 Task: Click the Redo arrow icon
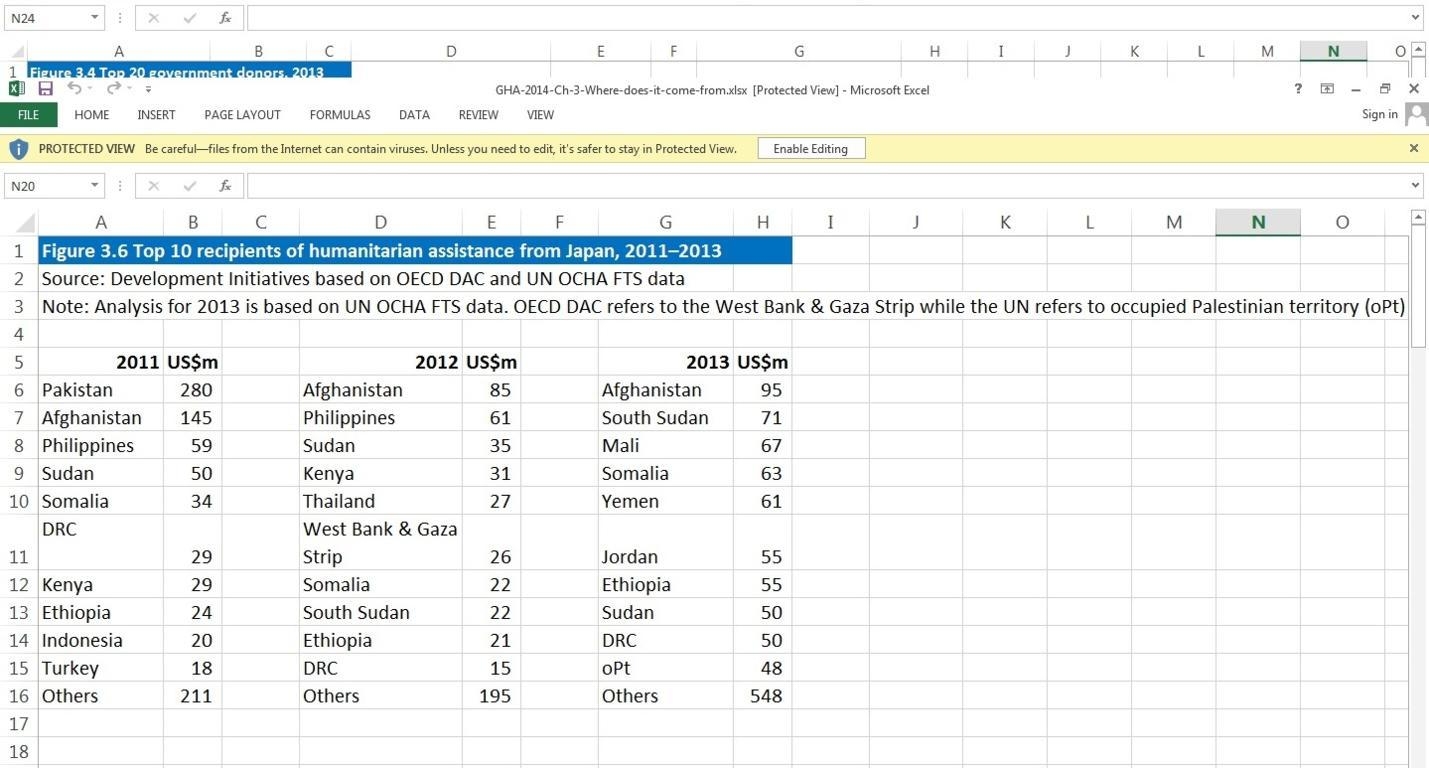(x=113, y=88)
